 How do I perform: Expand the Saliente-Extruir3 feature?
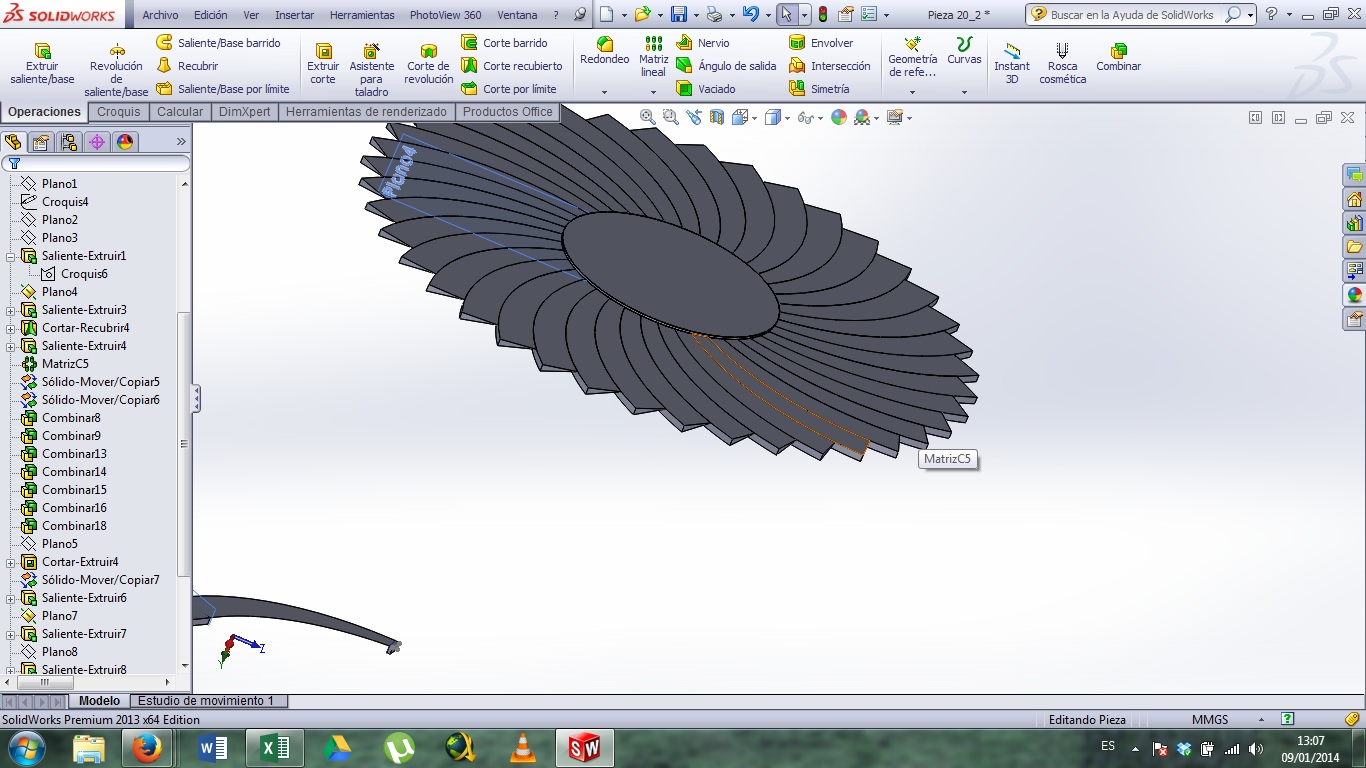11,310
